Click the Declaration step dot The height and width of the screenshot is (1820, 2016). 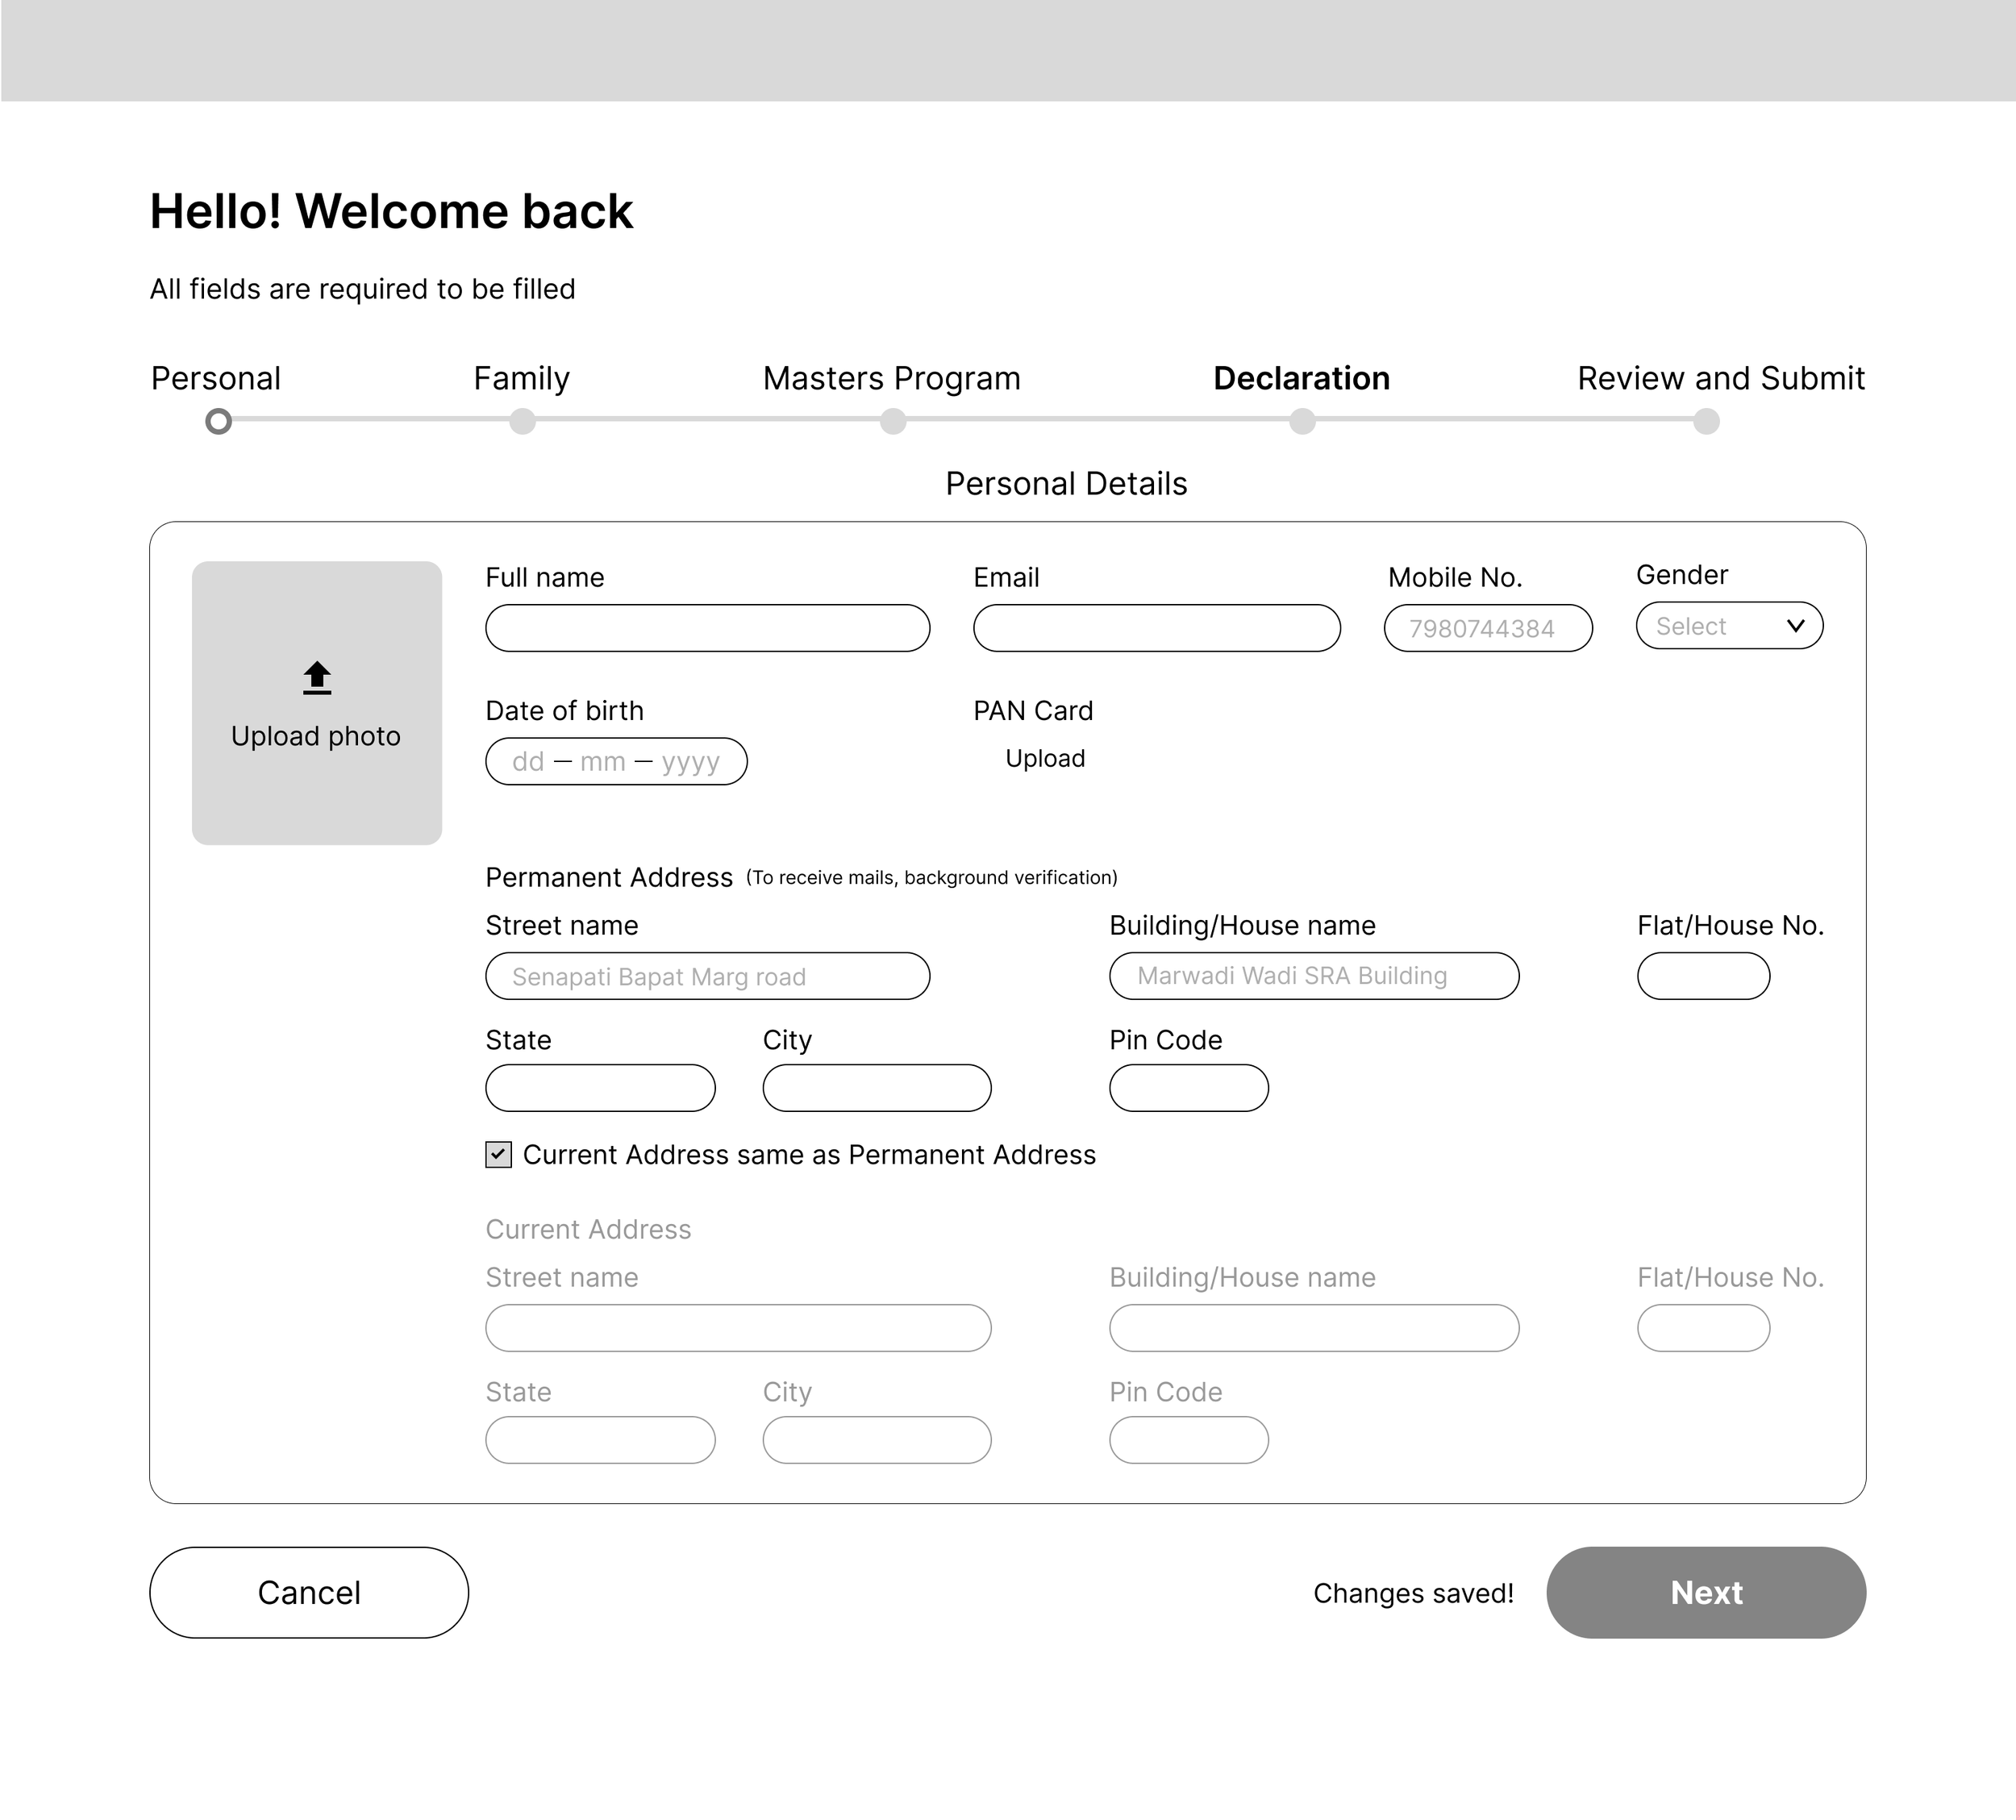pyautogui.click(x=1302, y=421)
